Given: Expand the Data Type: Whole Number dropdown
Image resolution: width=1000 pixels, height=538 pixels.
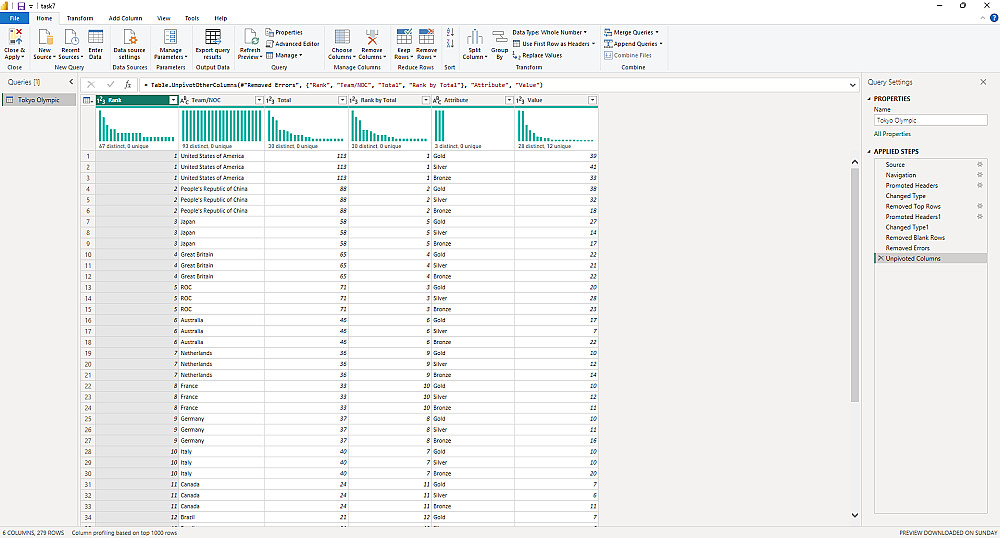Looking at the screenshot, I should click(548, 32).
